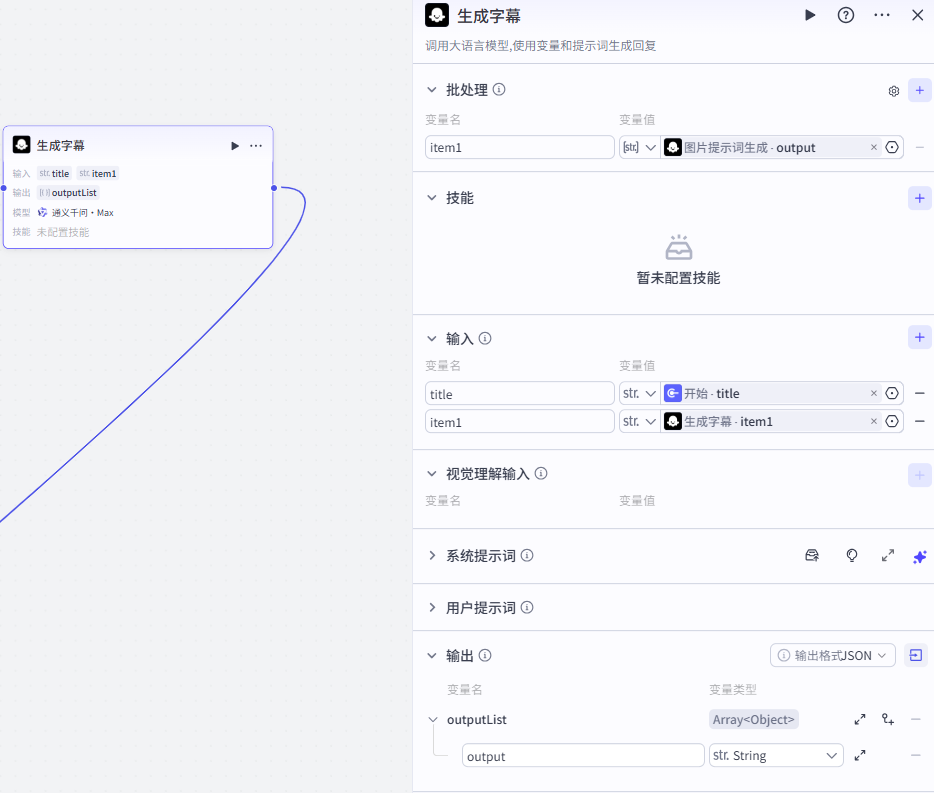Viewport: 934px width, 793px height.
Task: Add a new skill
Action: 919,198
